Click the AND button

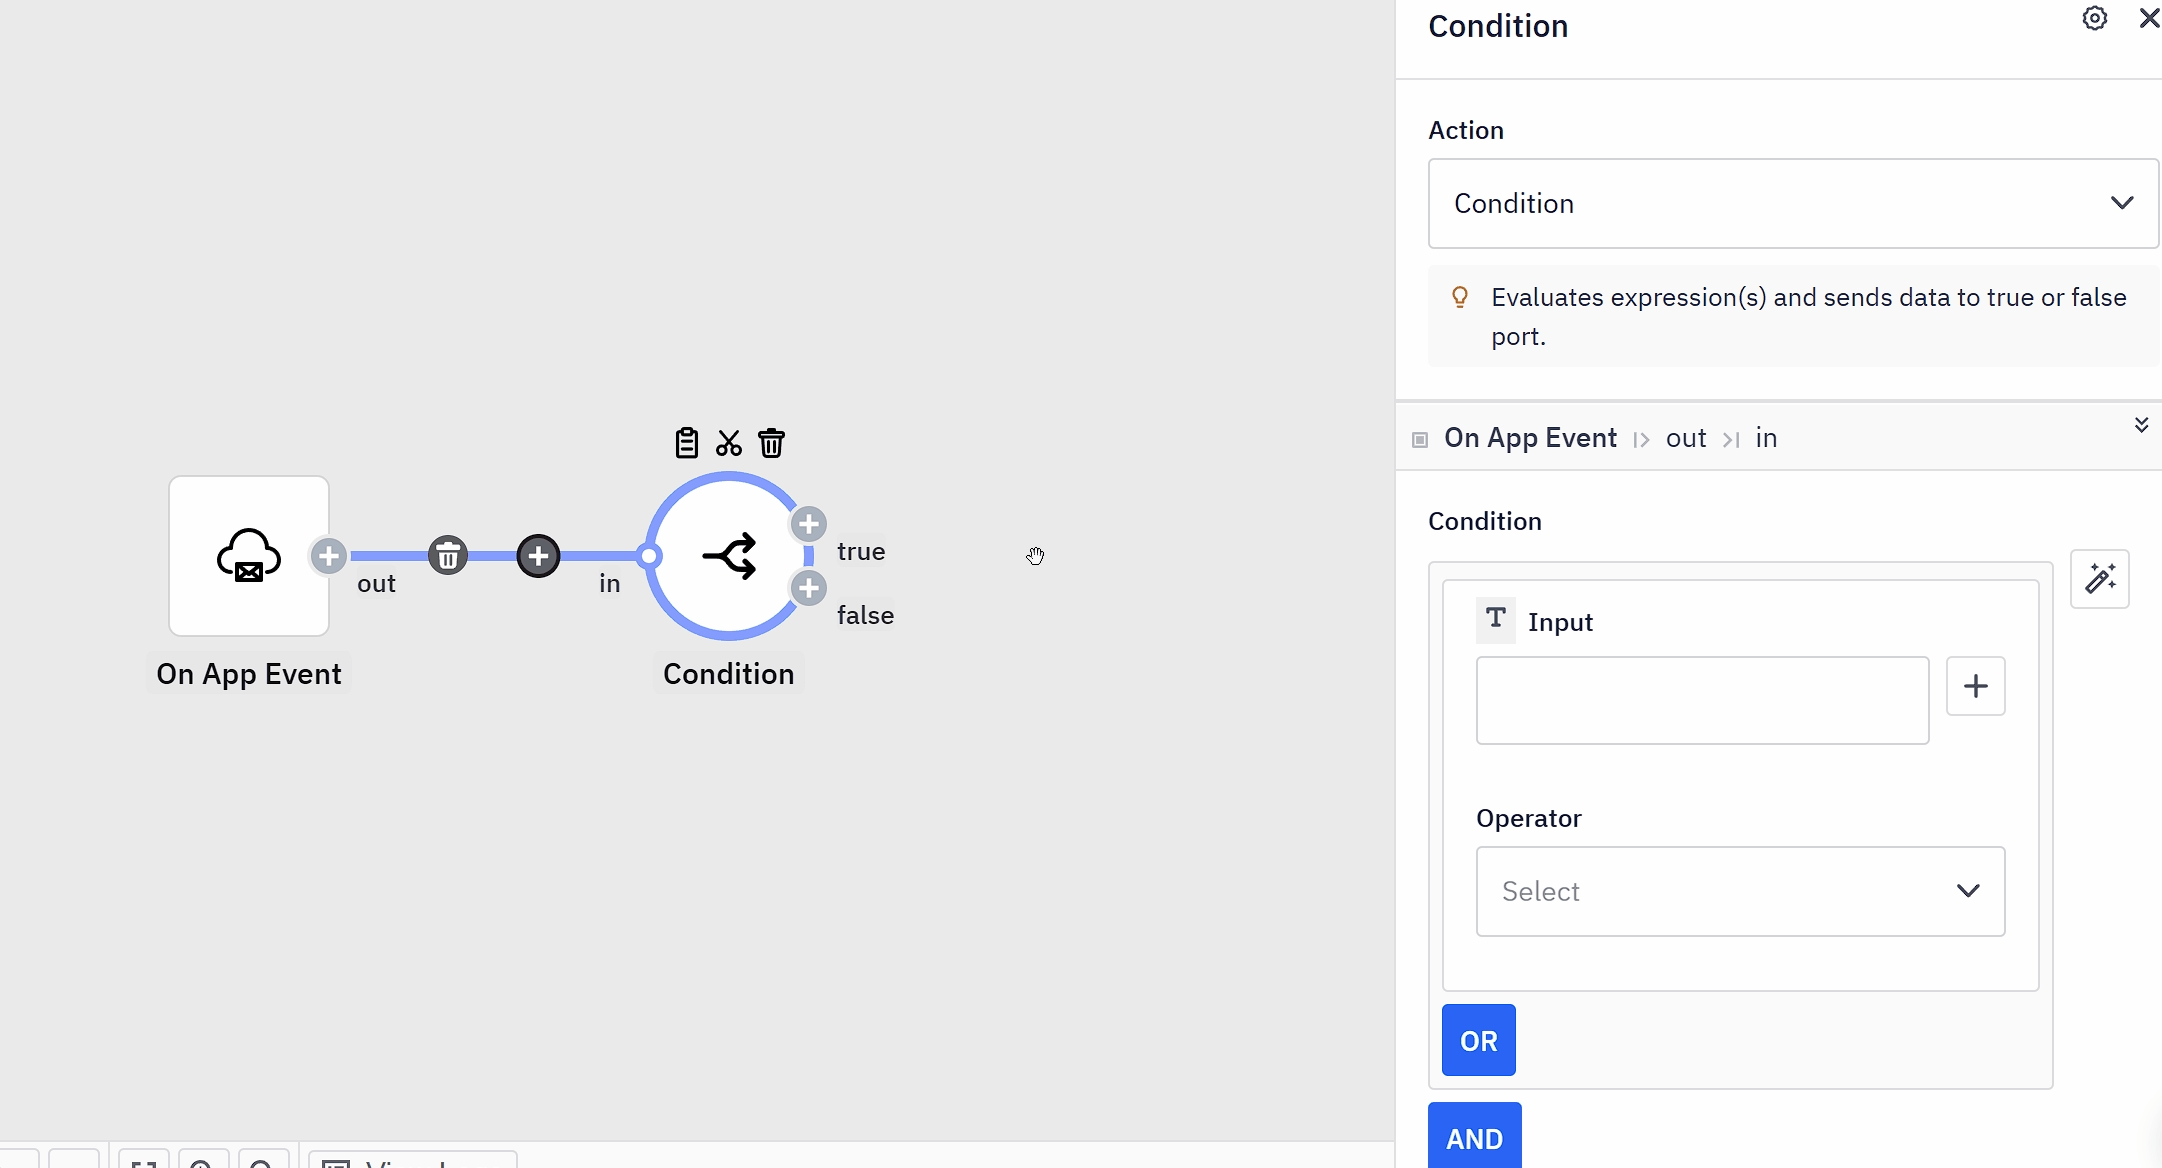click(x=1474, y=1138)
